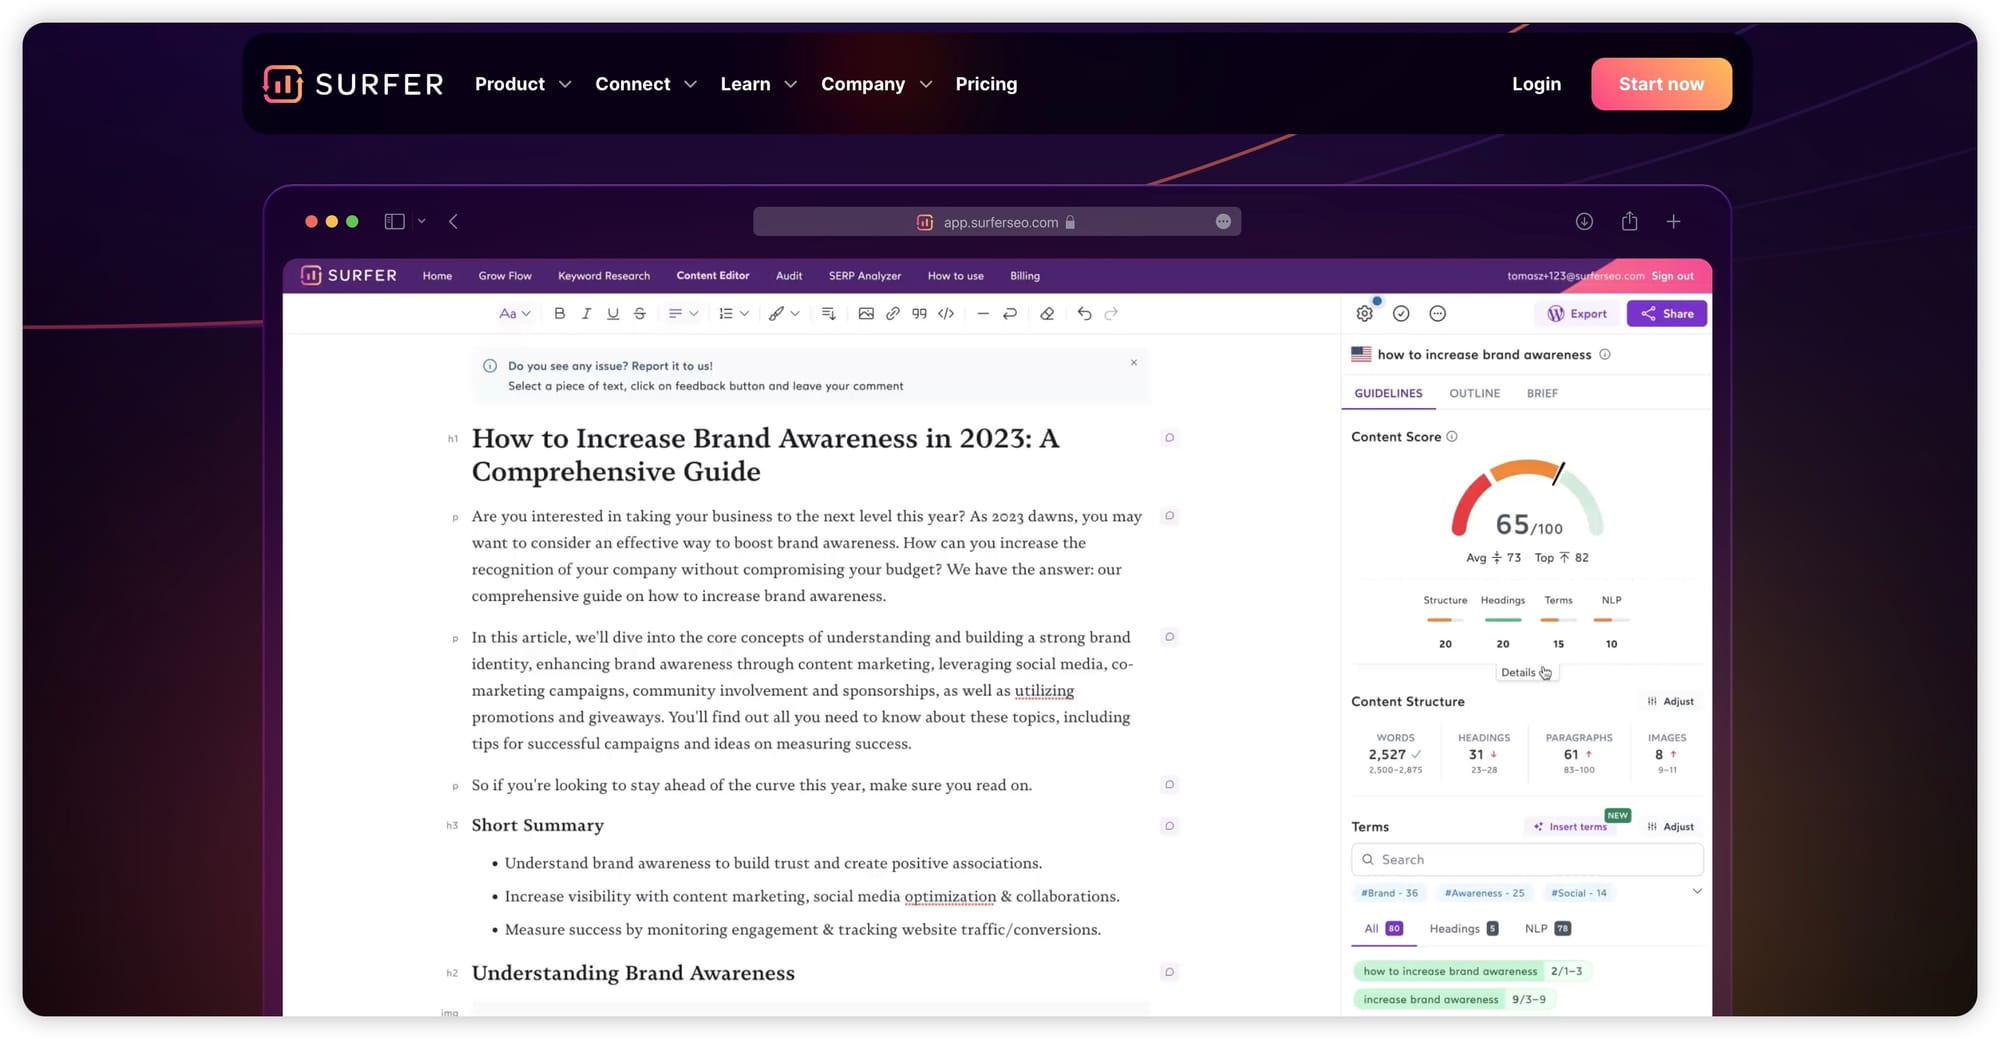Open the Connect dropdown menu

(x=646, y=84)
